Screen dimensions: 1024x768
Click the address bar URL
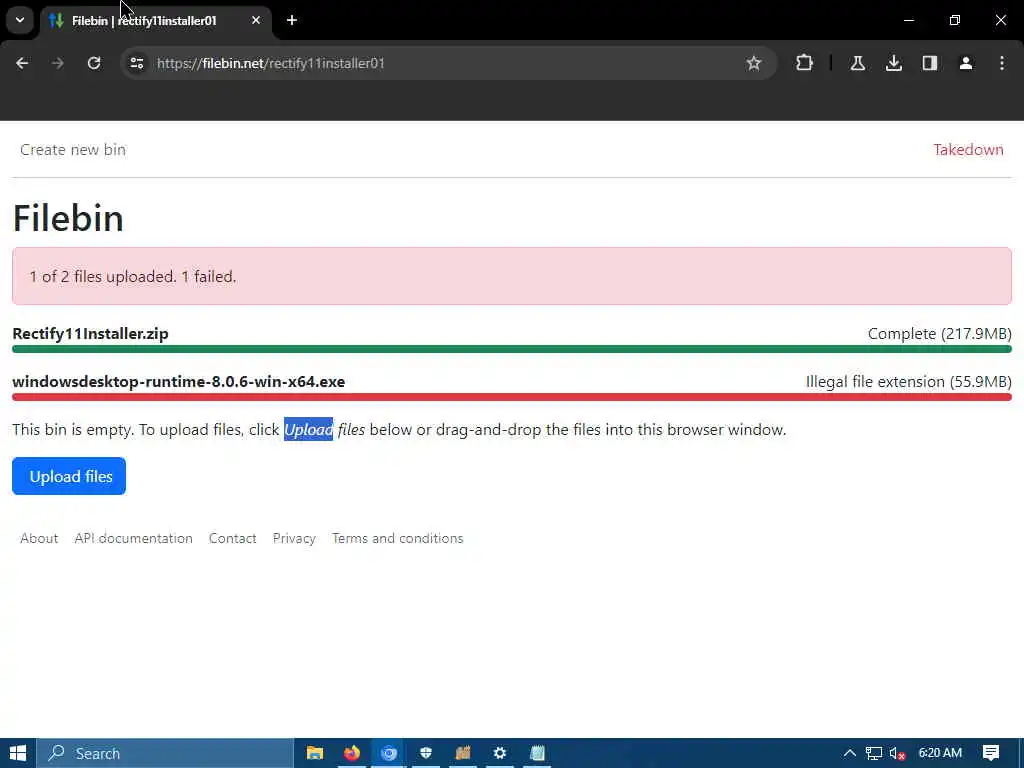pos(271,63)
